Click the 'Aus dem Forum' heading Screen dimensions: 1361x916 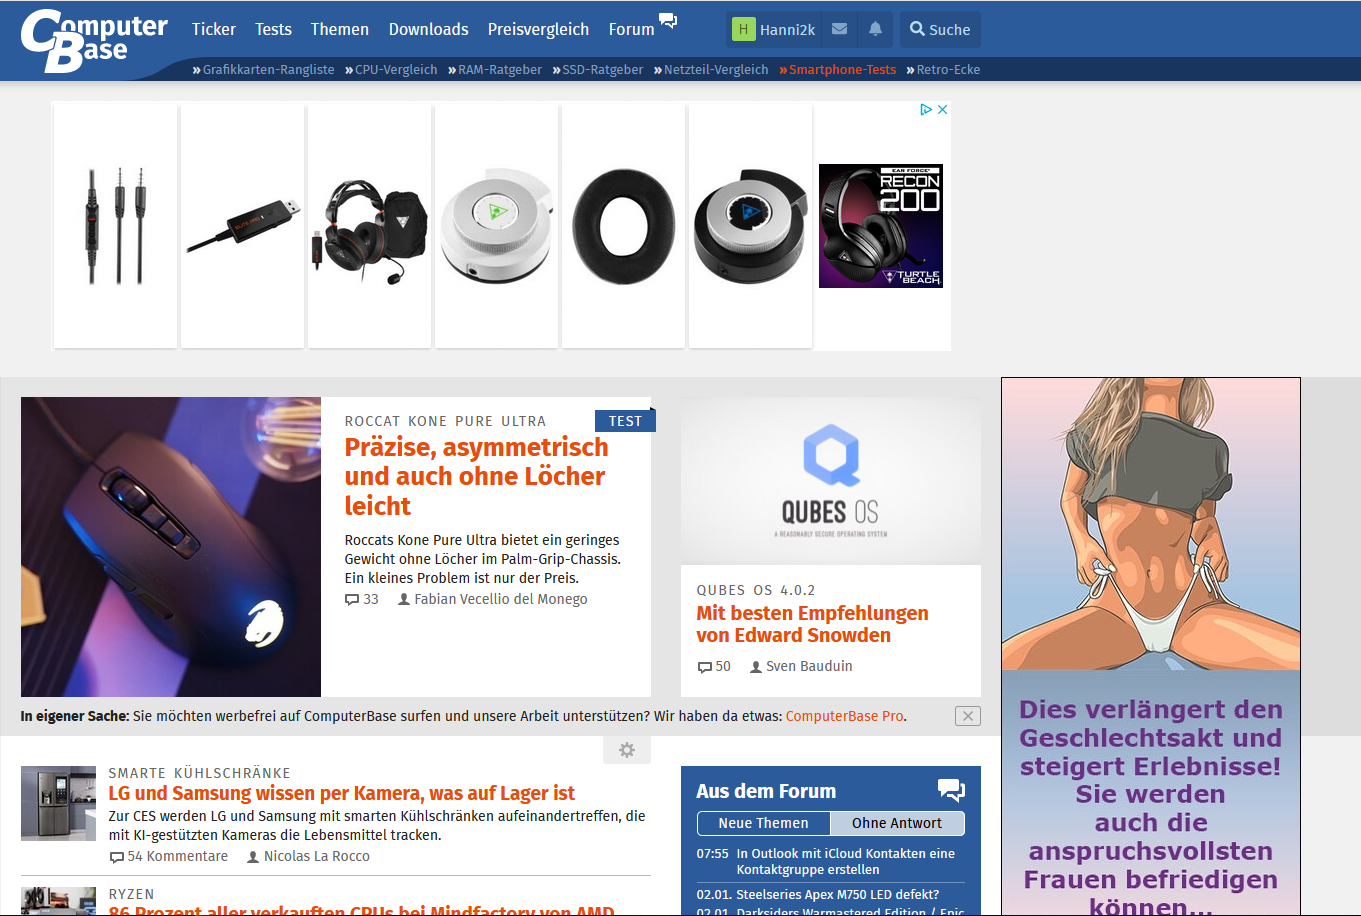coord(766,791)
